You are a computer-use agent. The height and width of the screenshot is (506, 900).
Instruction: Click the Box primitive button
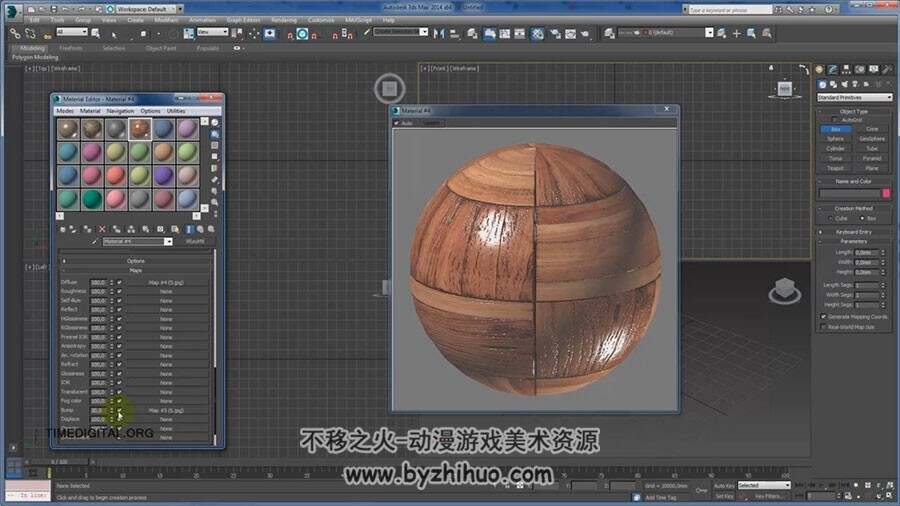tap(836, 129)
